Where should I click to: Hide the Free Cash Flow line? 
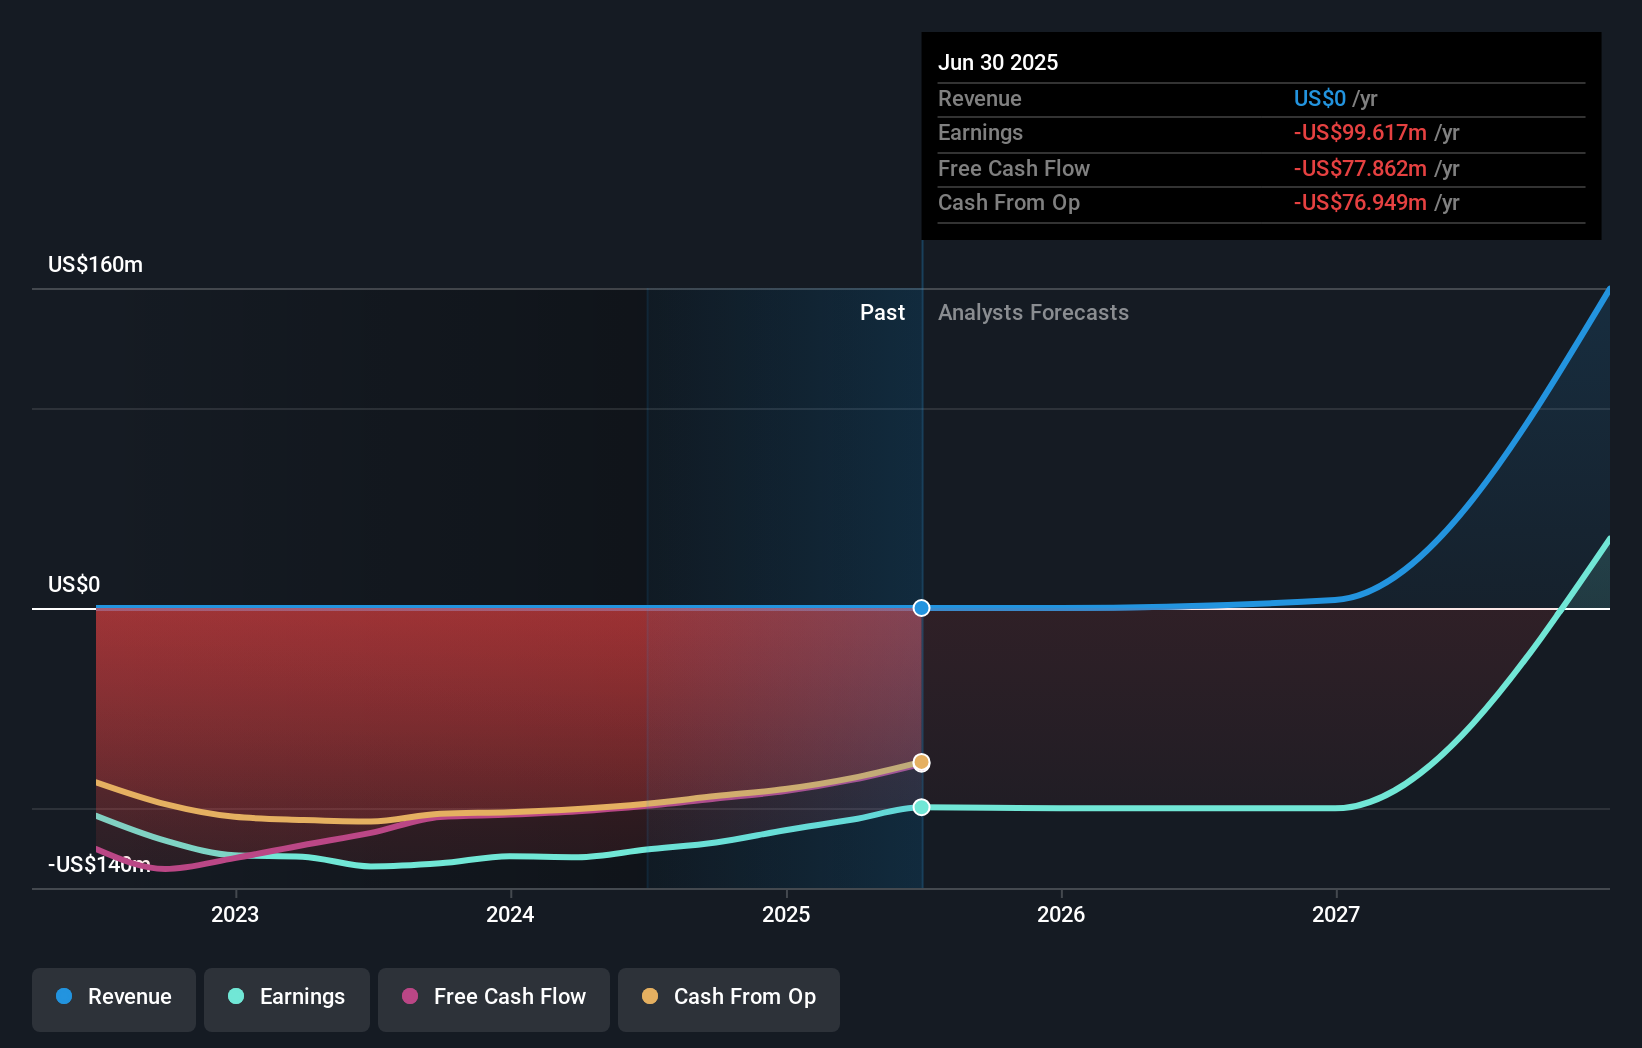[494, 998]
